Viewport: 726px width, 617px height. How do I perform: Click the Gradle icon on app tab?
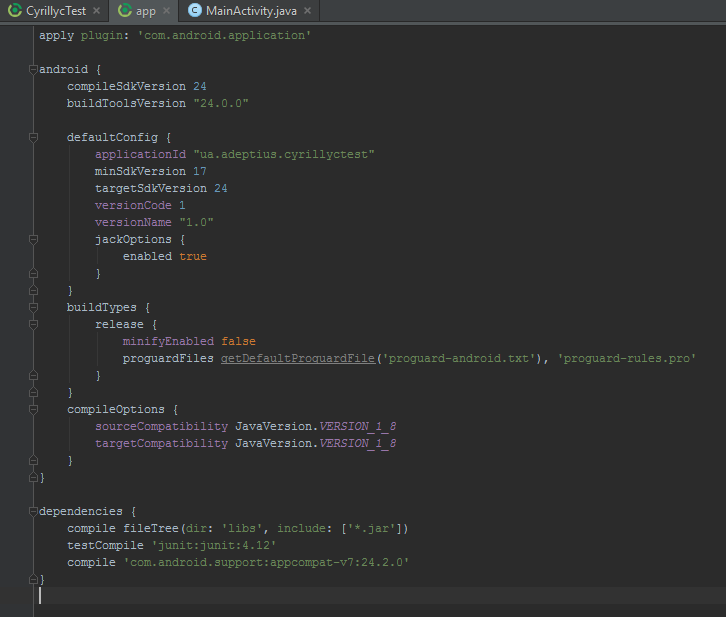tap(124, 11)
